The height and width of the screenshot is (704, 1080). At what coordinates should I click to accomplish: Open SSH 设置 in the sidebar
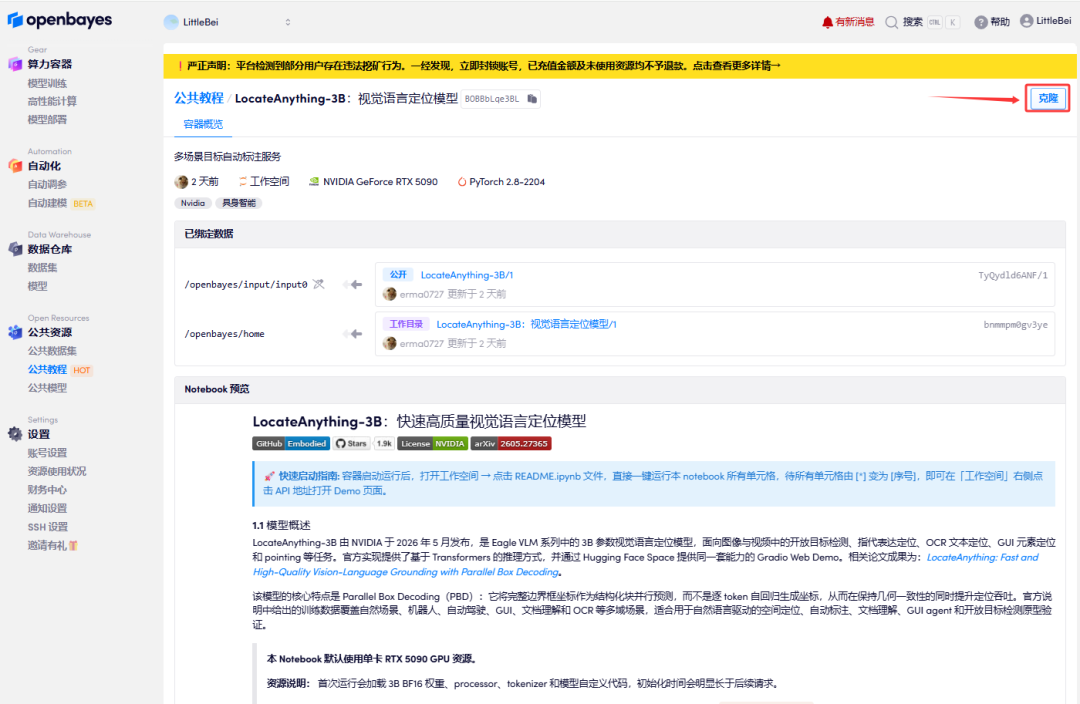click(x=48, y=527)
